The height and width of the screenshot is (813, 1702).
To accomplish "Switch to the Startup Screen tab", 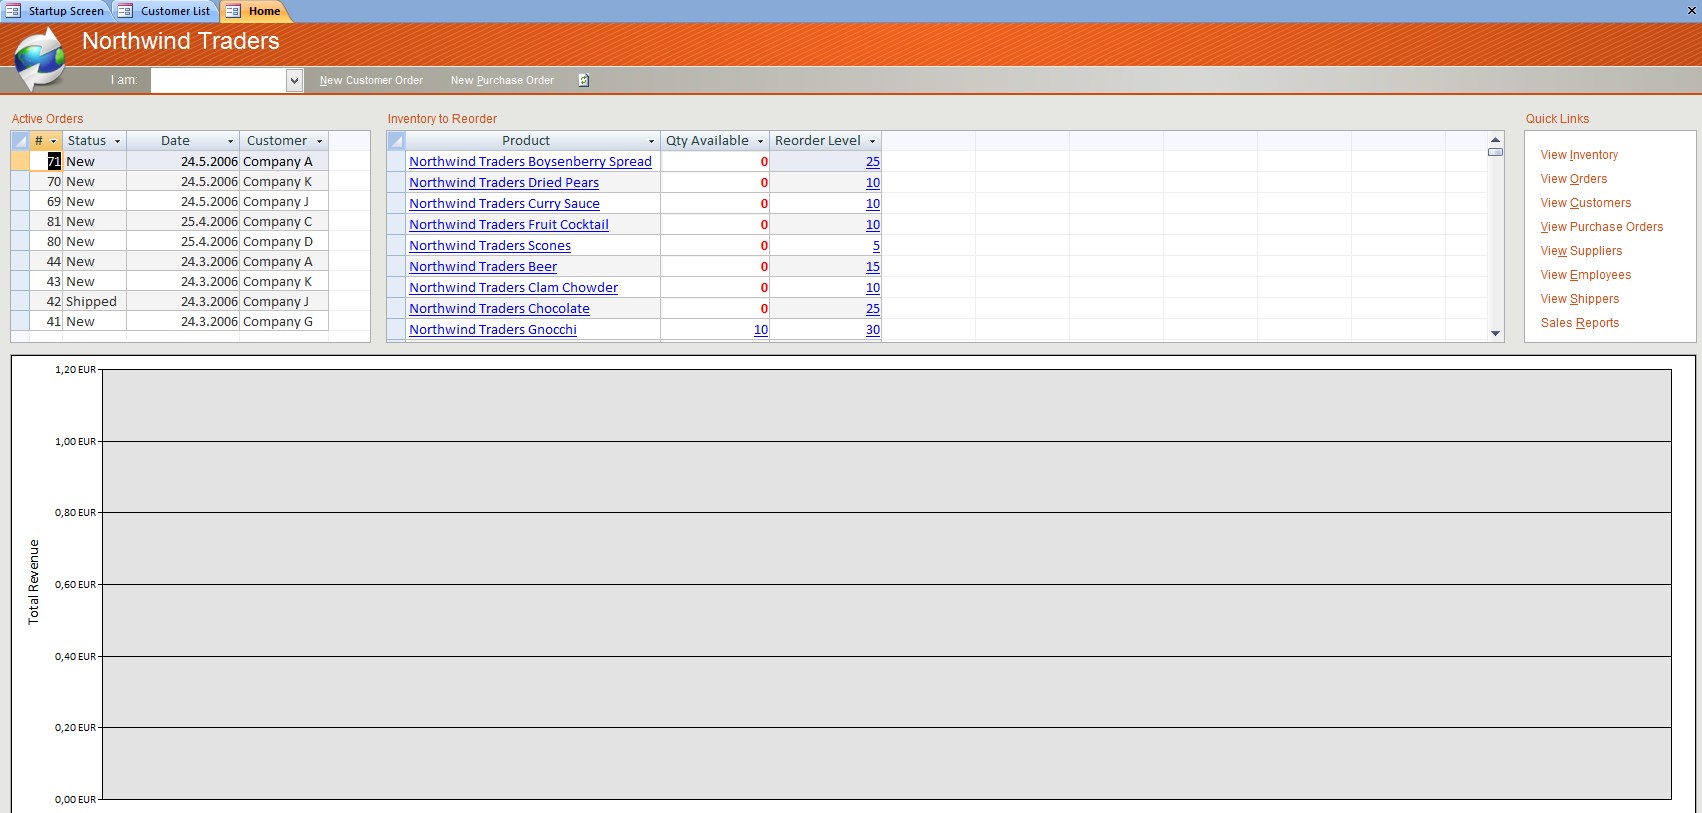I will 66,11.
